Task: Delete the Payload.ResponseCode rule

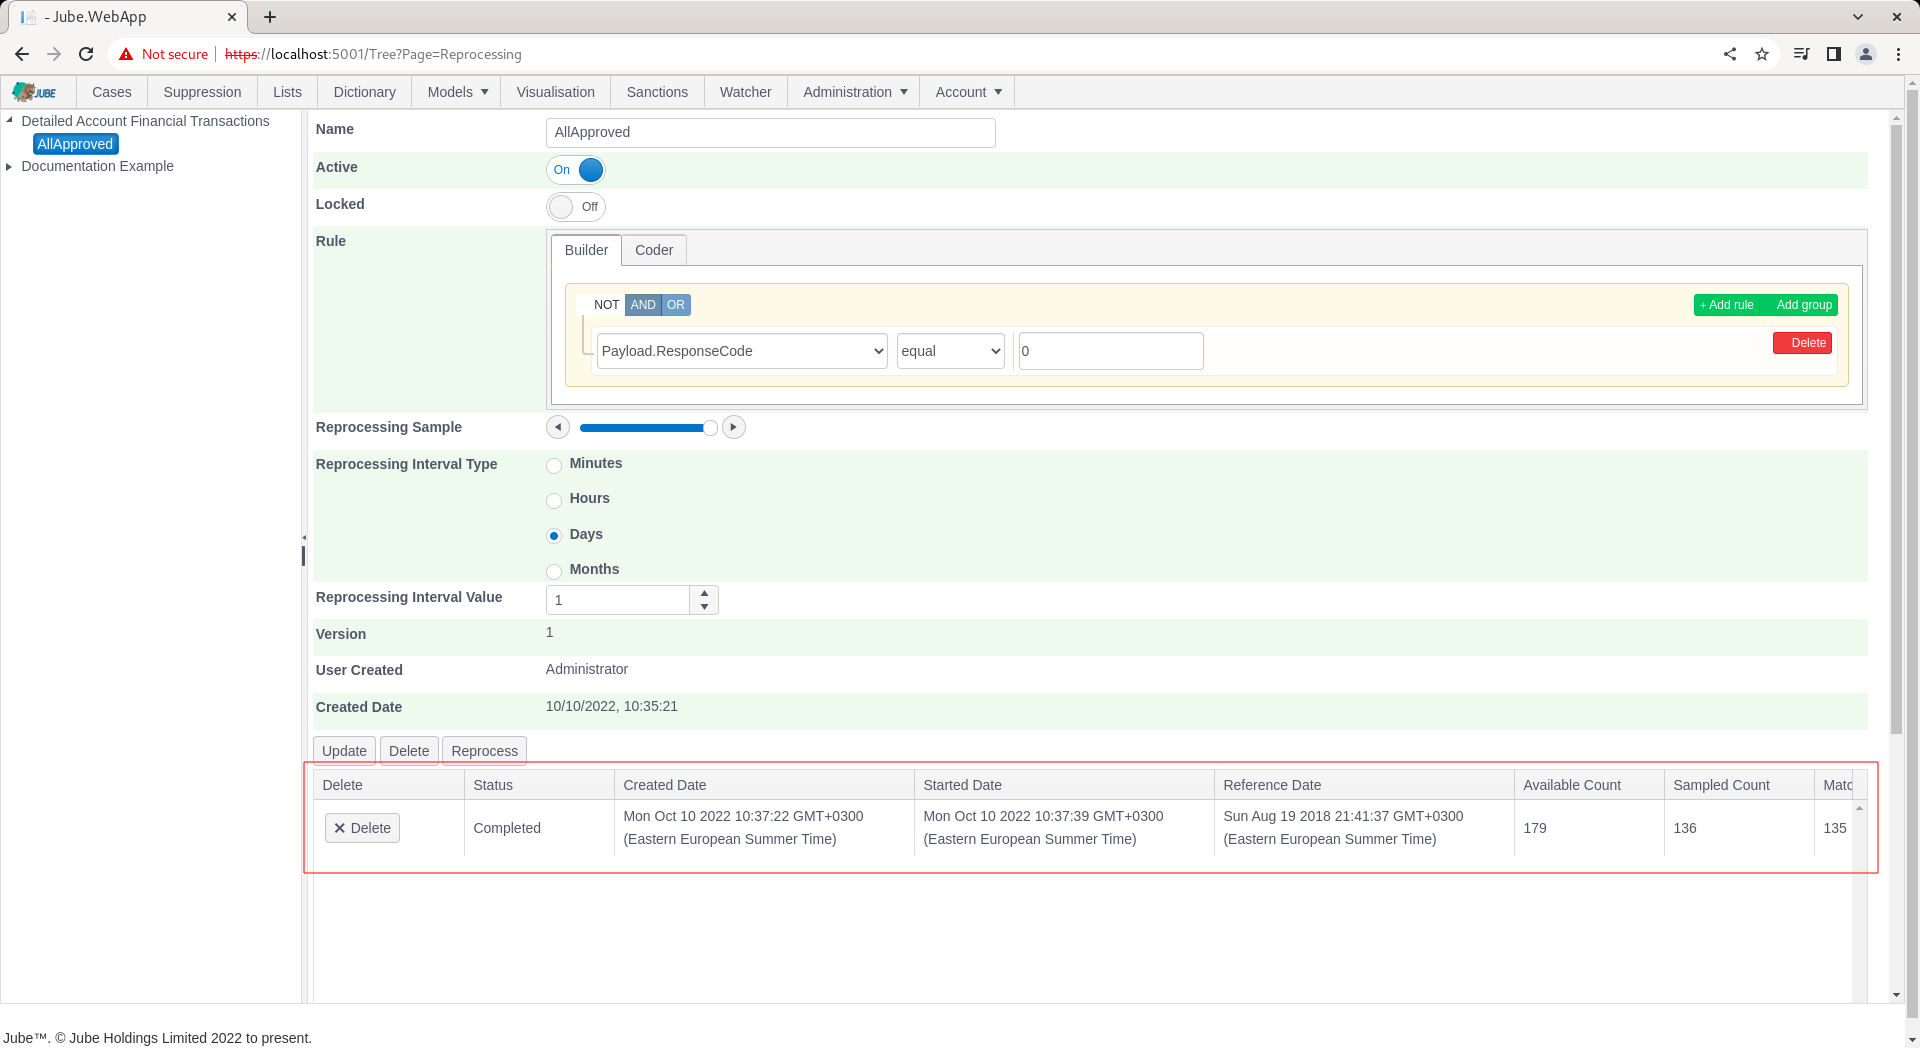Action: tap(1802, 343)
